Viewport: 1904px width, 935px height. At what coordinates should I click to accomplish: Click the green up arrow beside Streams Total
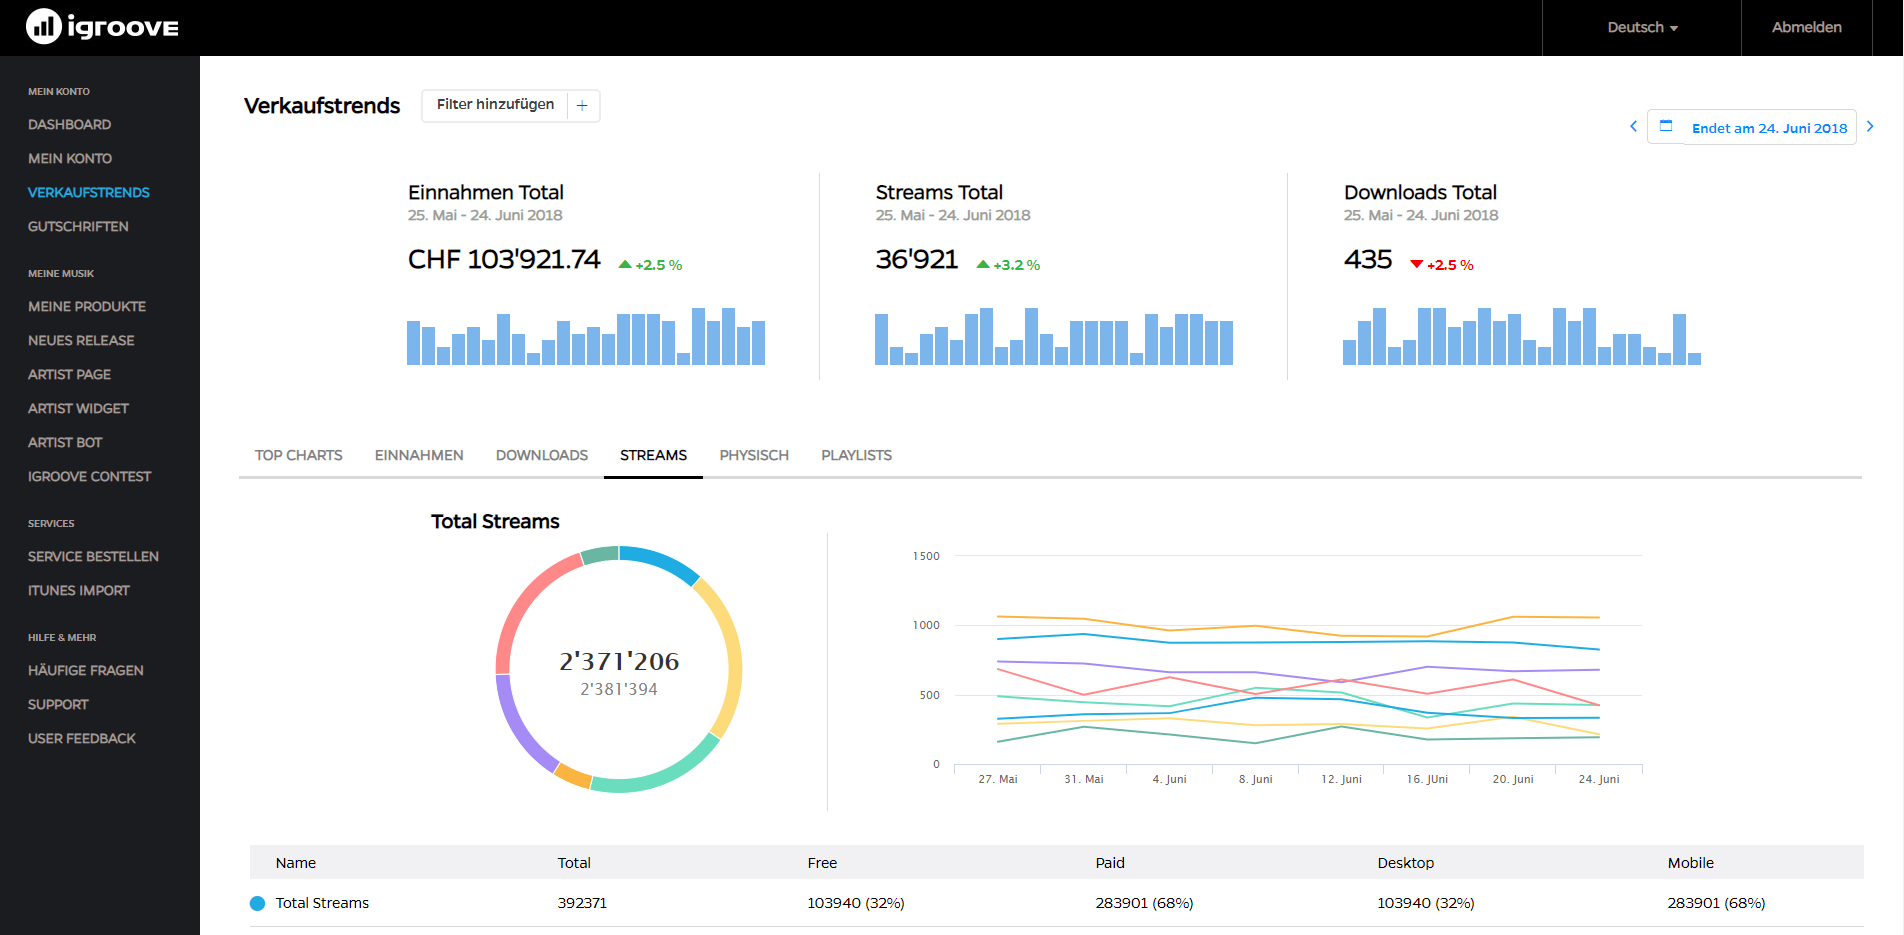(x=983, y=265)
